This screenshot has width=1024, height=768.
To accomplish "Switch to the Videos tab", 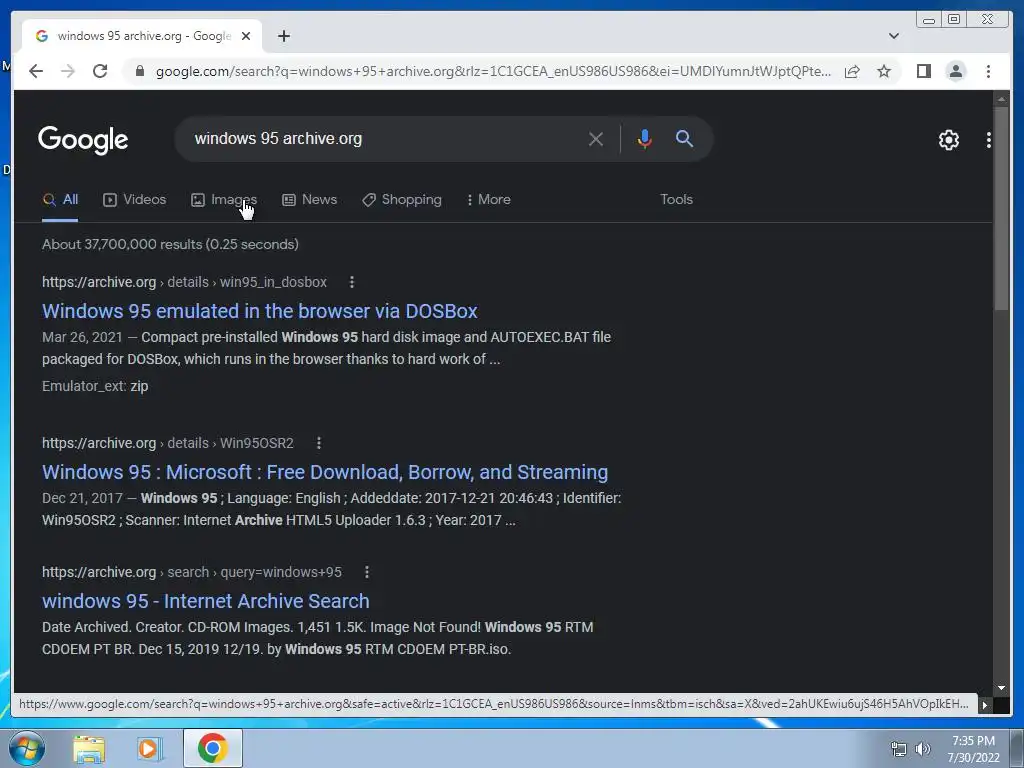I will (135, 200).
